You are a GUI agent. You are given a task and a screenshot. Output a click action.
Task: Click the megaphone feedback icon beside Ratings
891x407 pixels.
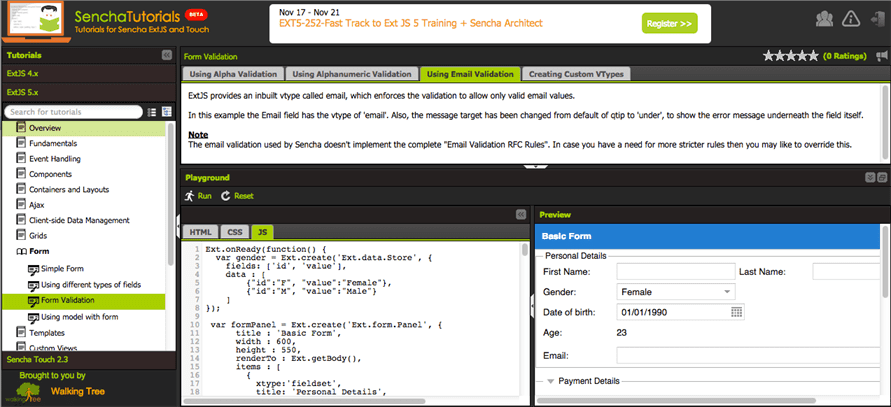point(881,56)
